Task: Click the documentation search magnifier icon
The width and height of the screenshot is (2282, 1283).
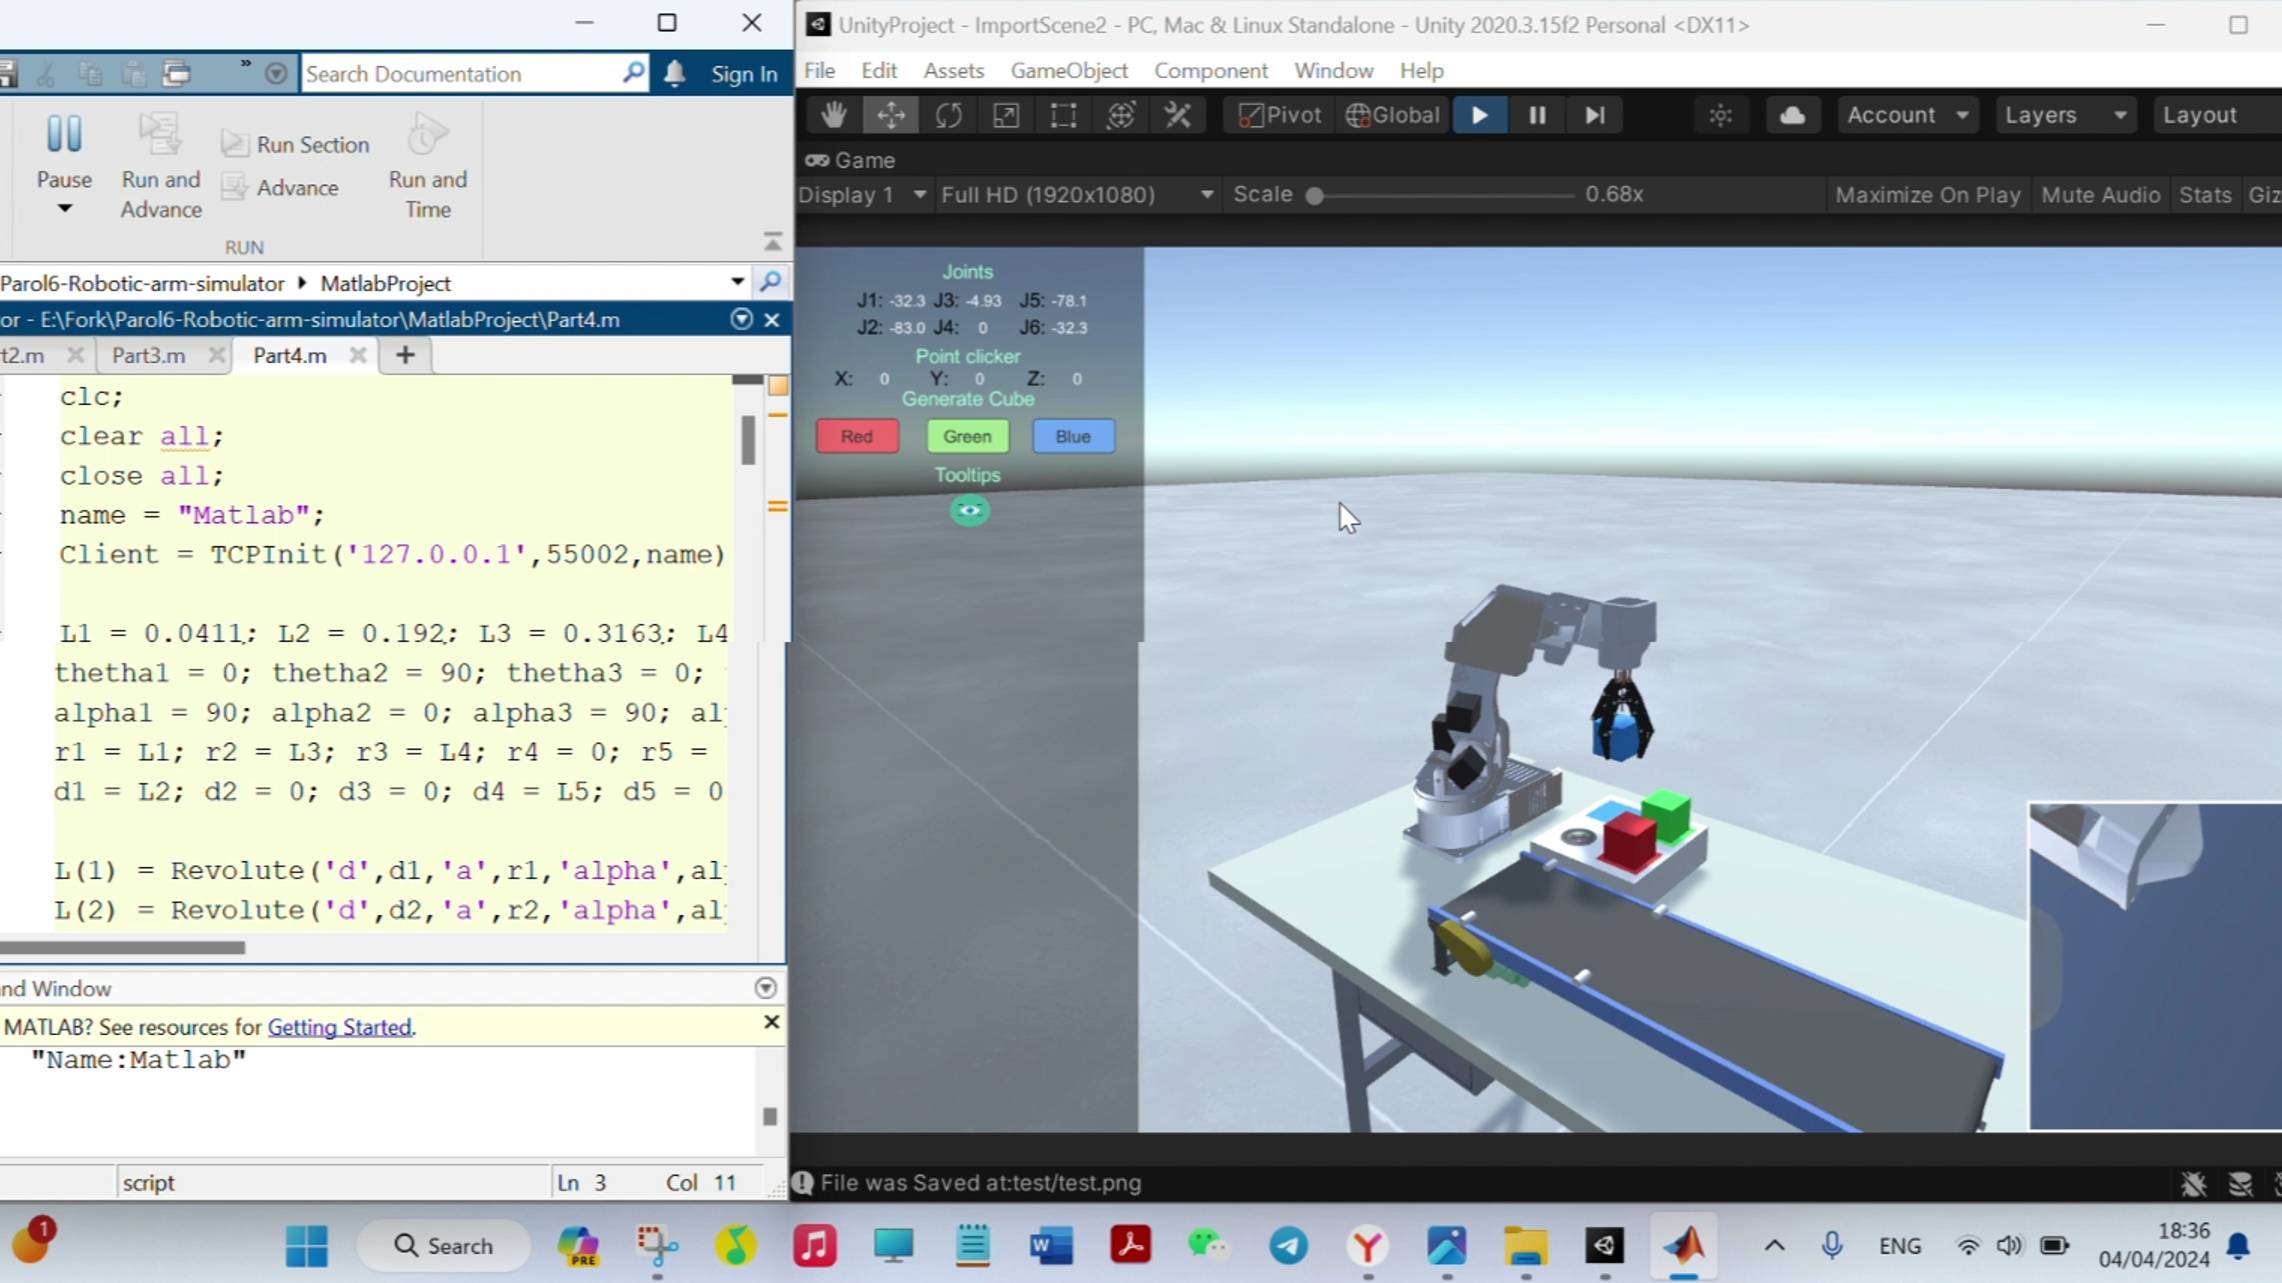Action: pos(634,73)
